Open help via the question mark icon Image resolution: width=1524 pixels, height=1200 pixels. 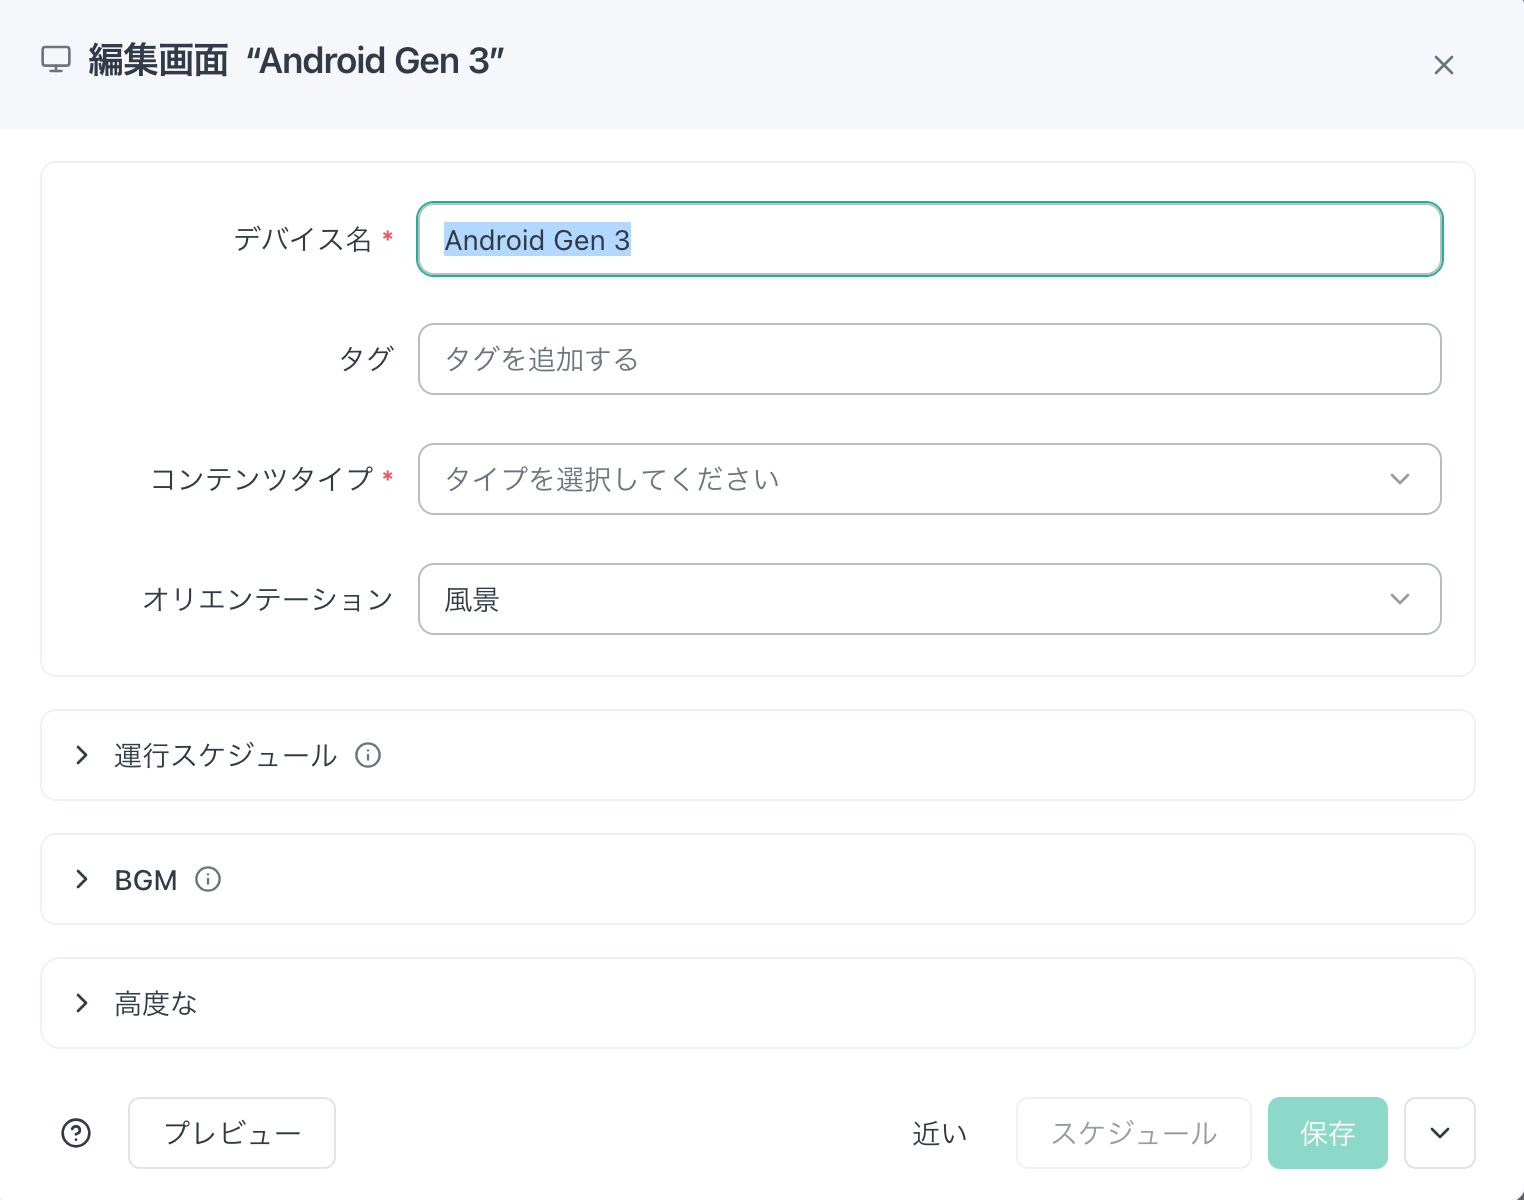tap(76, 1133)
